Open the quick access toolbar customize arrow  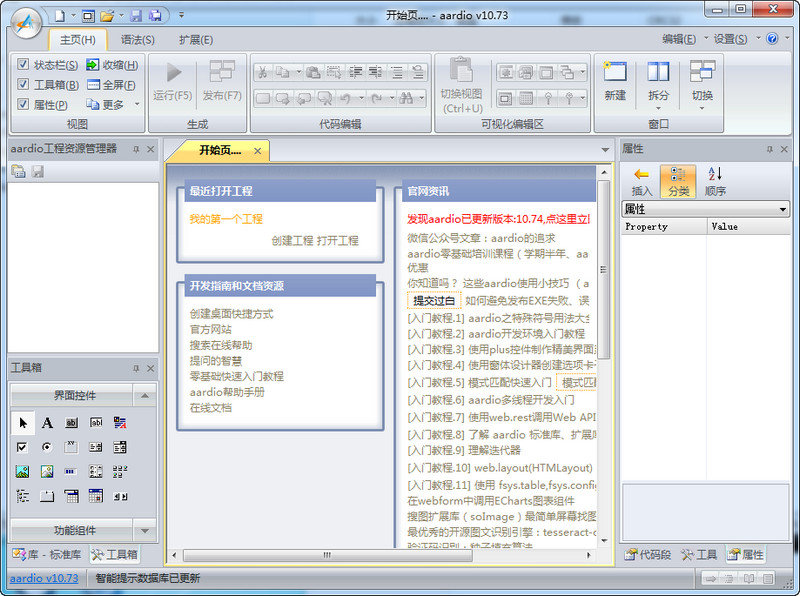point(181,15)
